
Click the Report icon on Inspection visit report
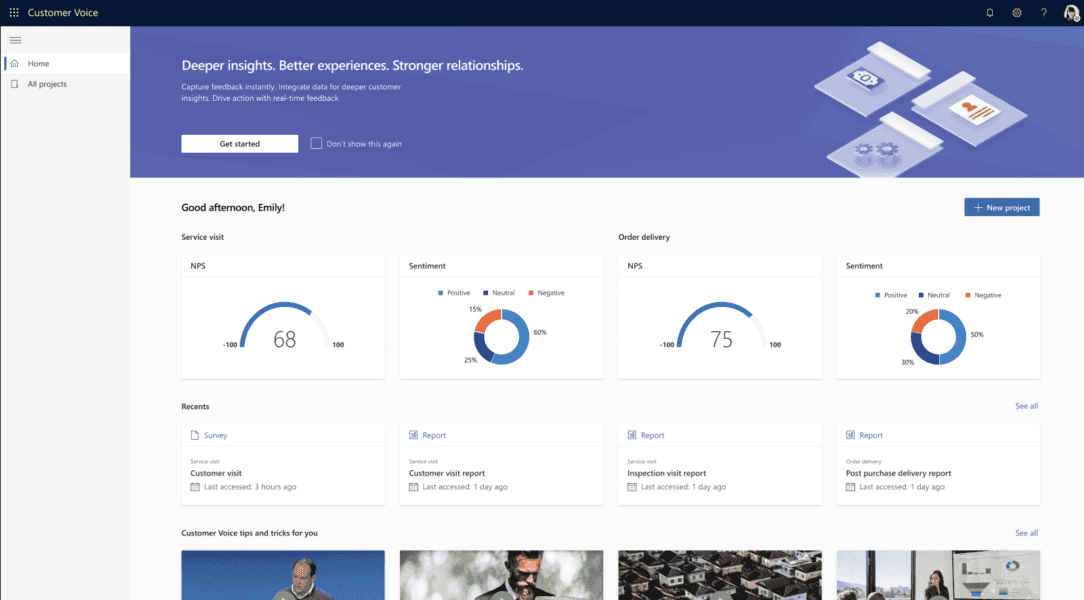(x=634, y=434)
